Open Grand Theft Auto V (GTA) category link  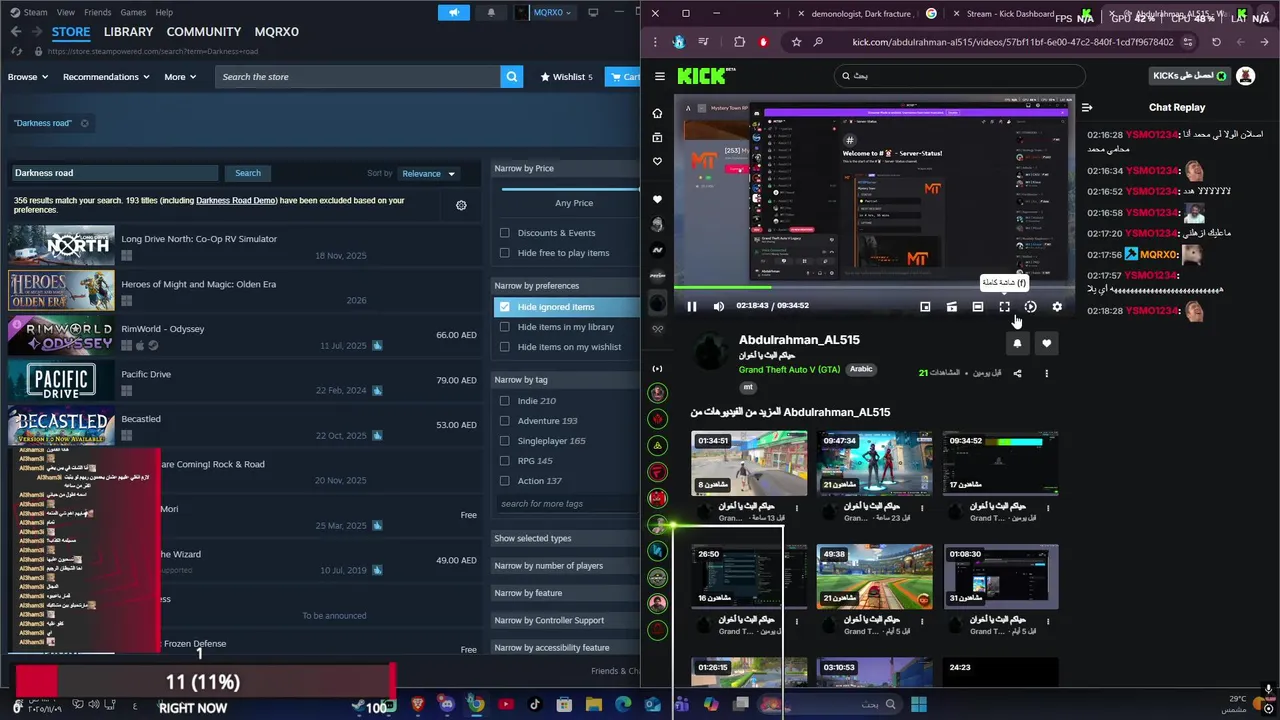point(790,369)
